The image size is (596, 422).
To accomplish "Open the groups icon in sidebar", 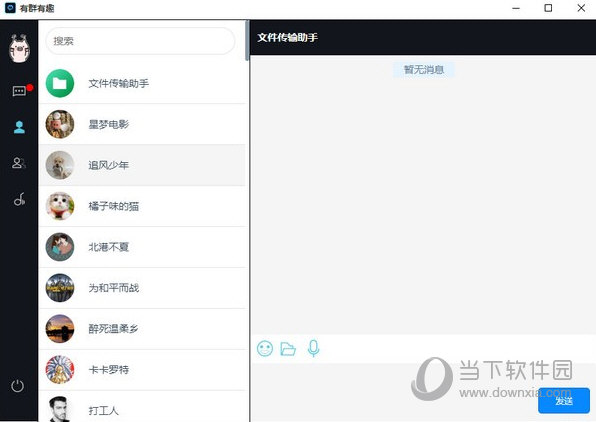I will click(x=19, y=163).
